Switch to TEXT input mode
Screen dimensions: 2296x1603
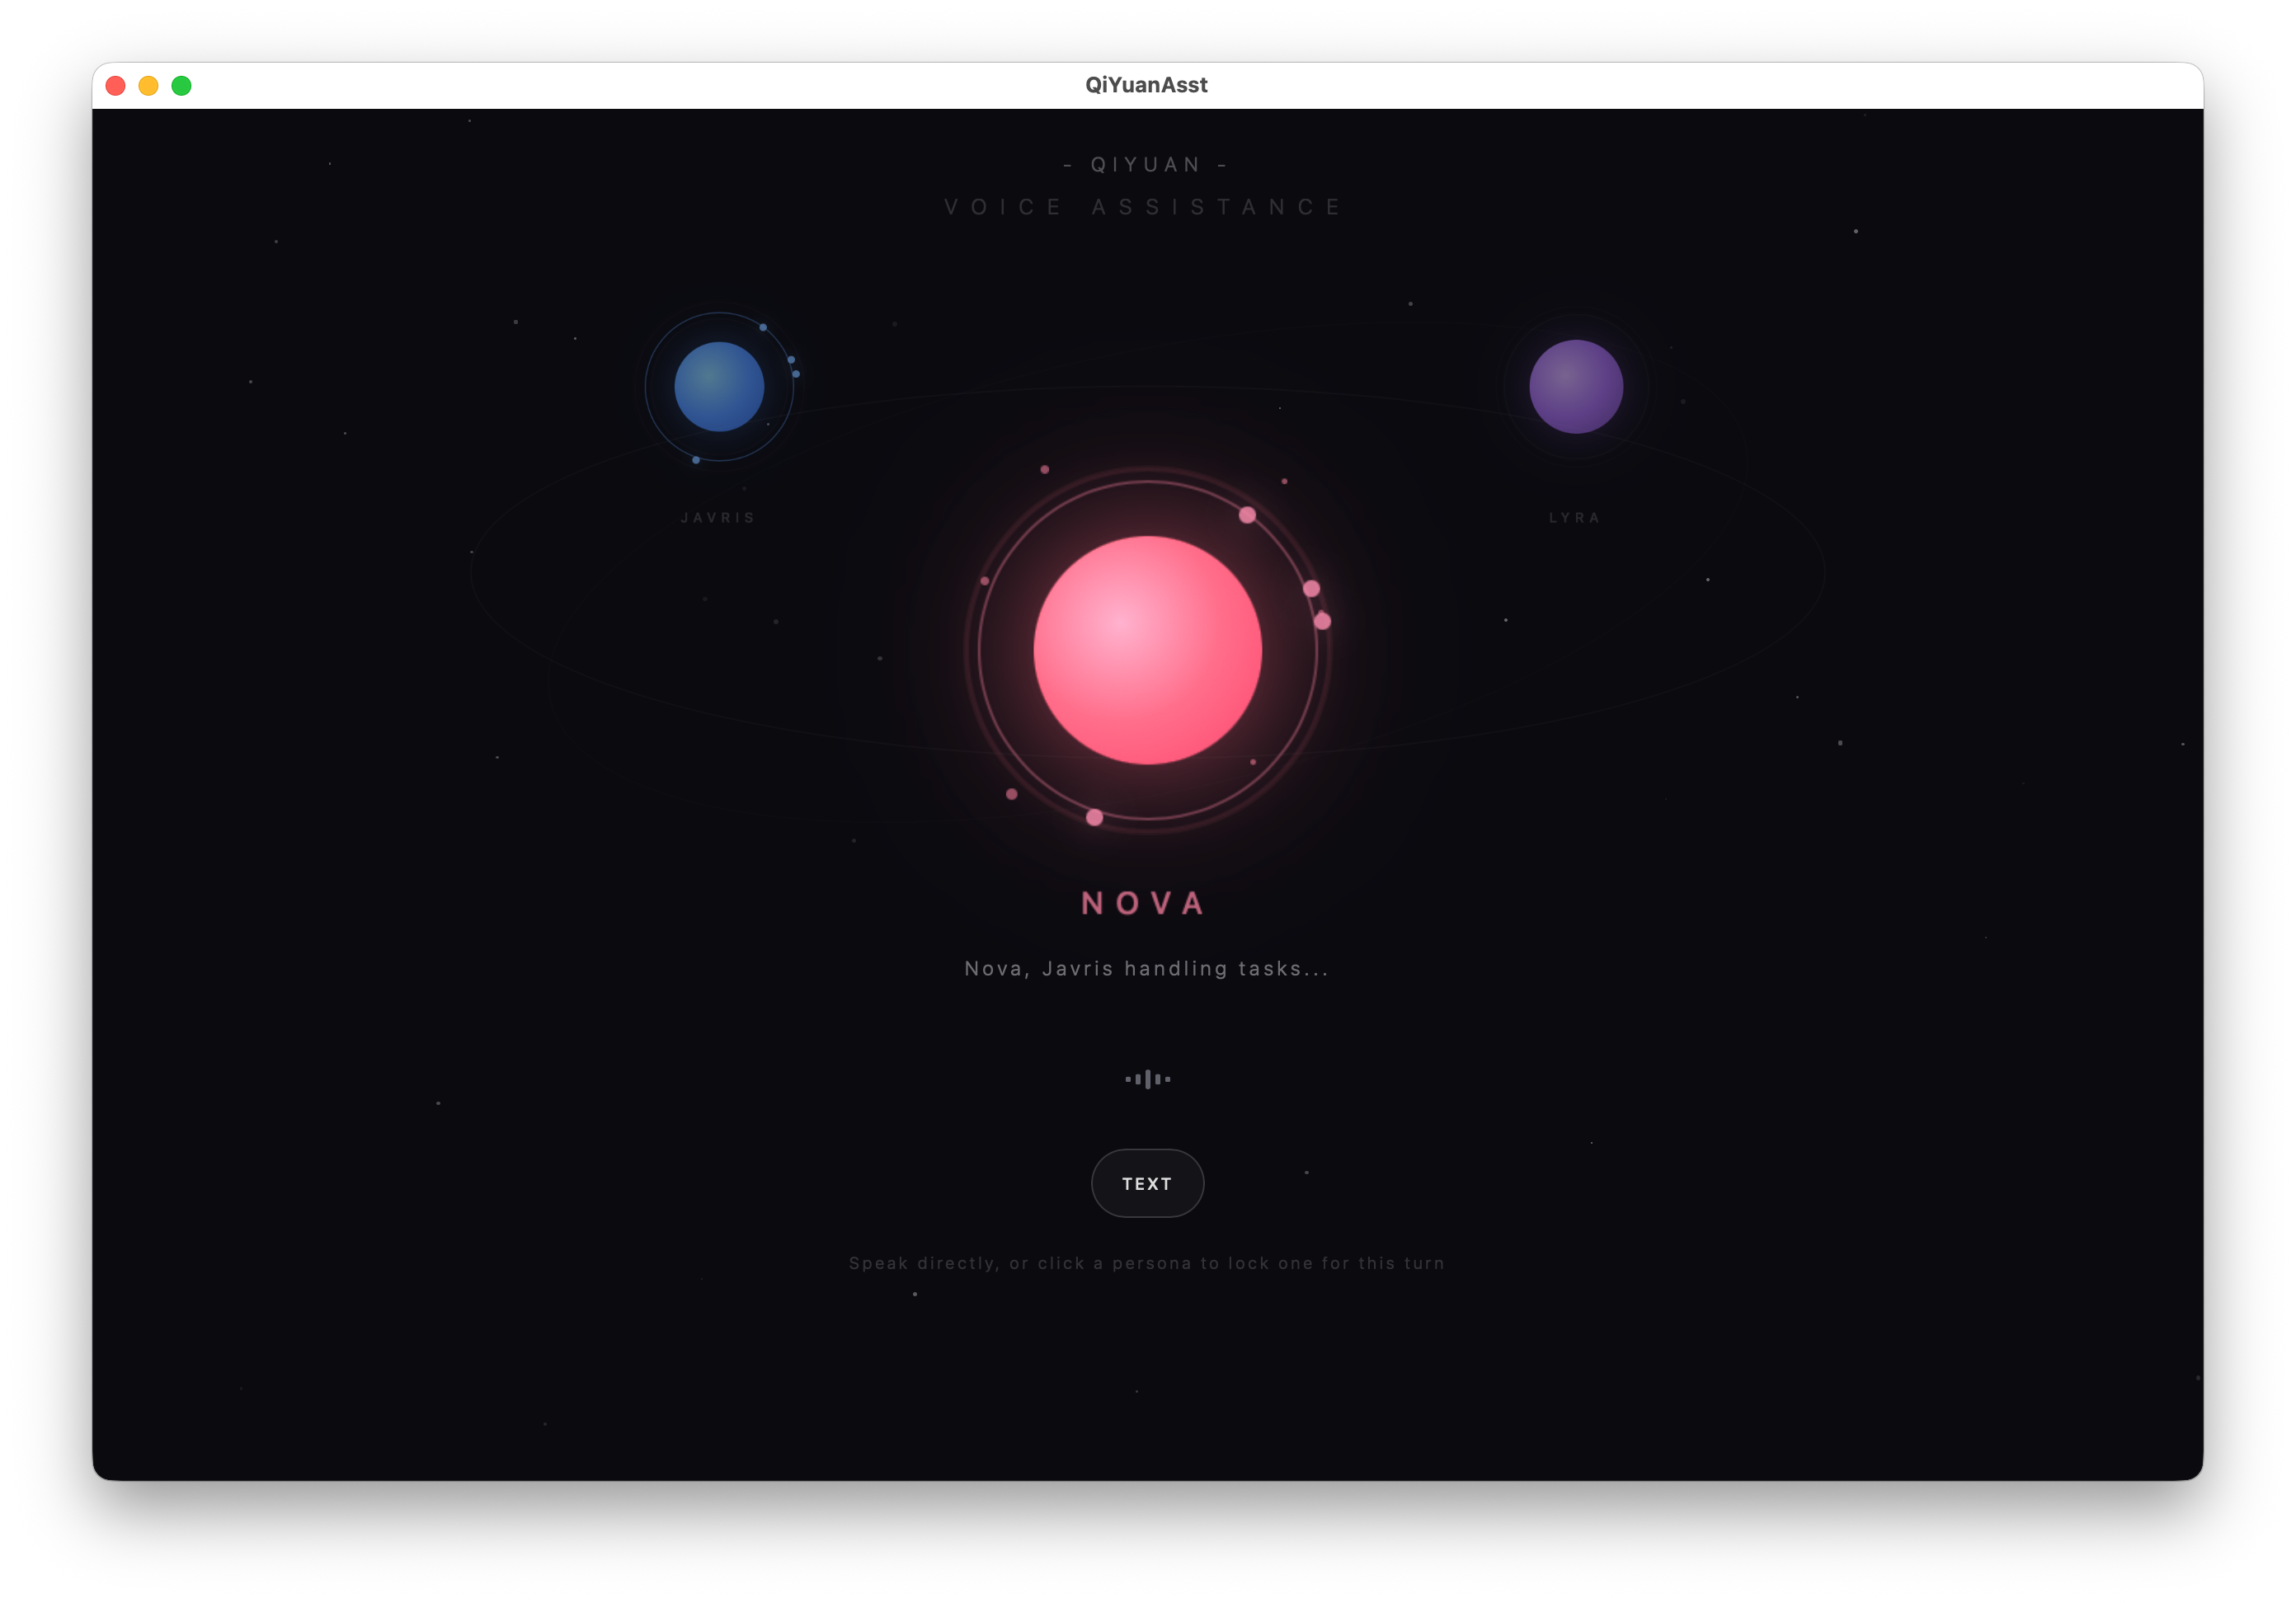1147,1183
